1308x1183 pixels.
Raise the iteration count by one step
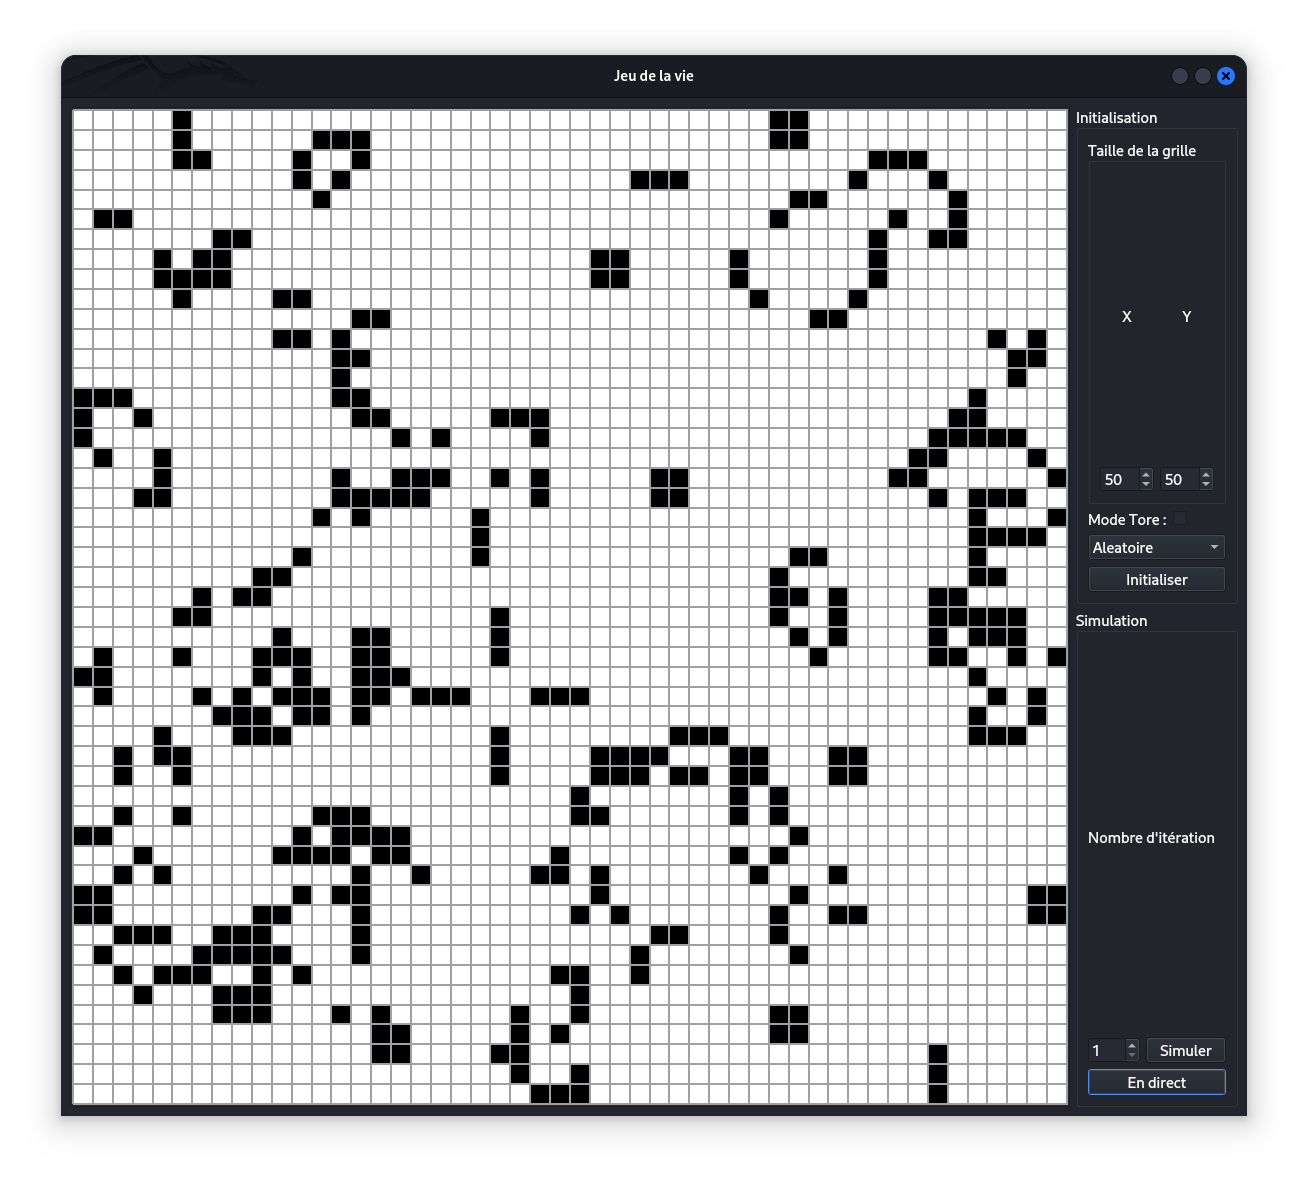[x=1132, y=1045]
